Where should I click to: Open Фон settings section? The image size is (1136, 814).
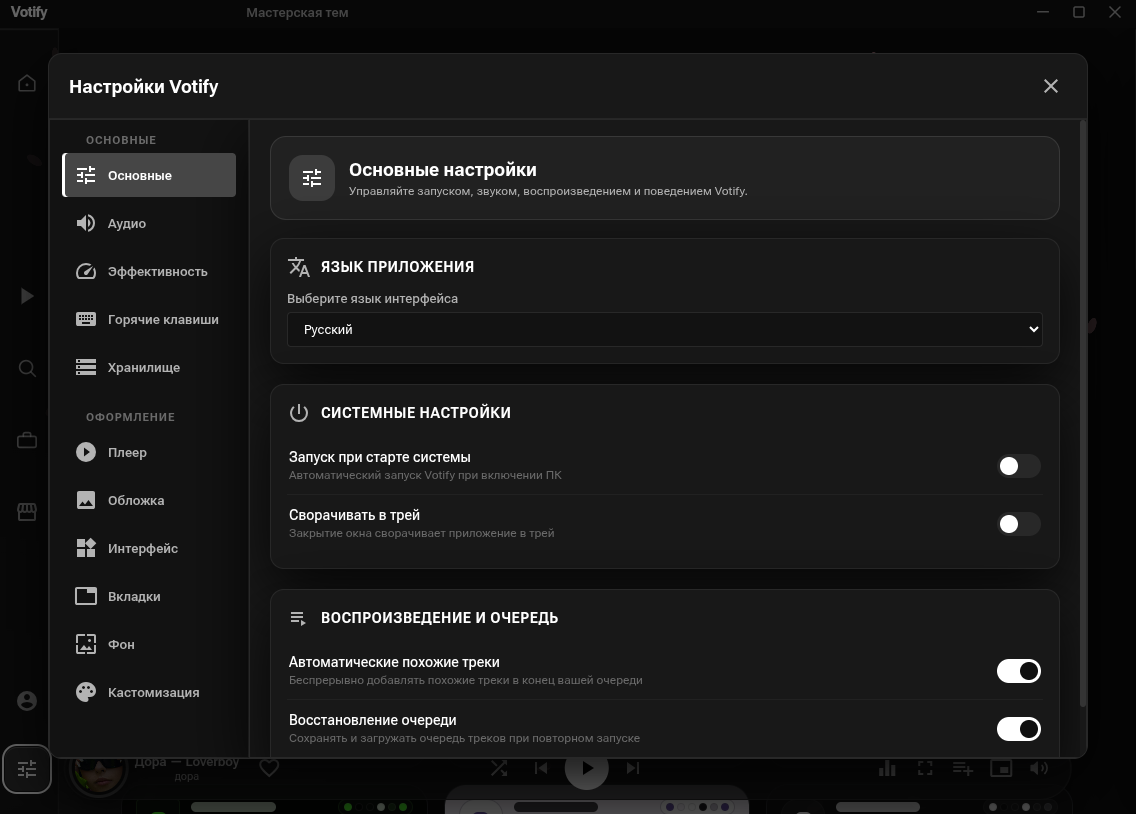(149, 644)
